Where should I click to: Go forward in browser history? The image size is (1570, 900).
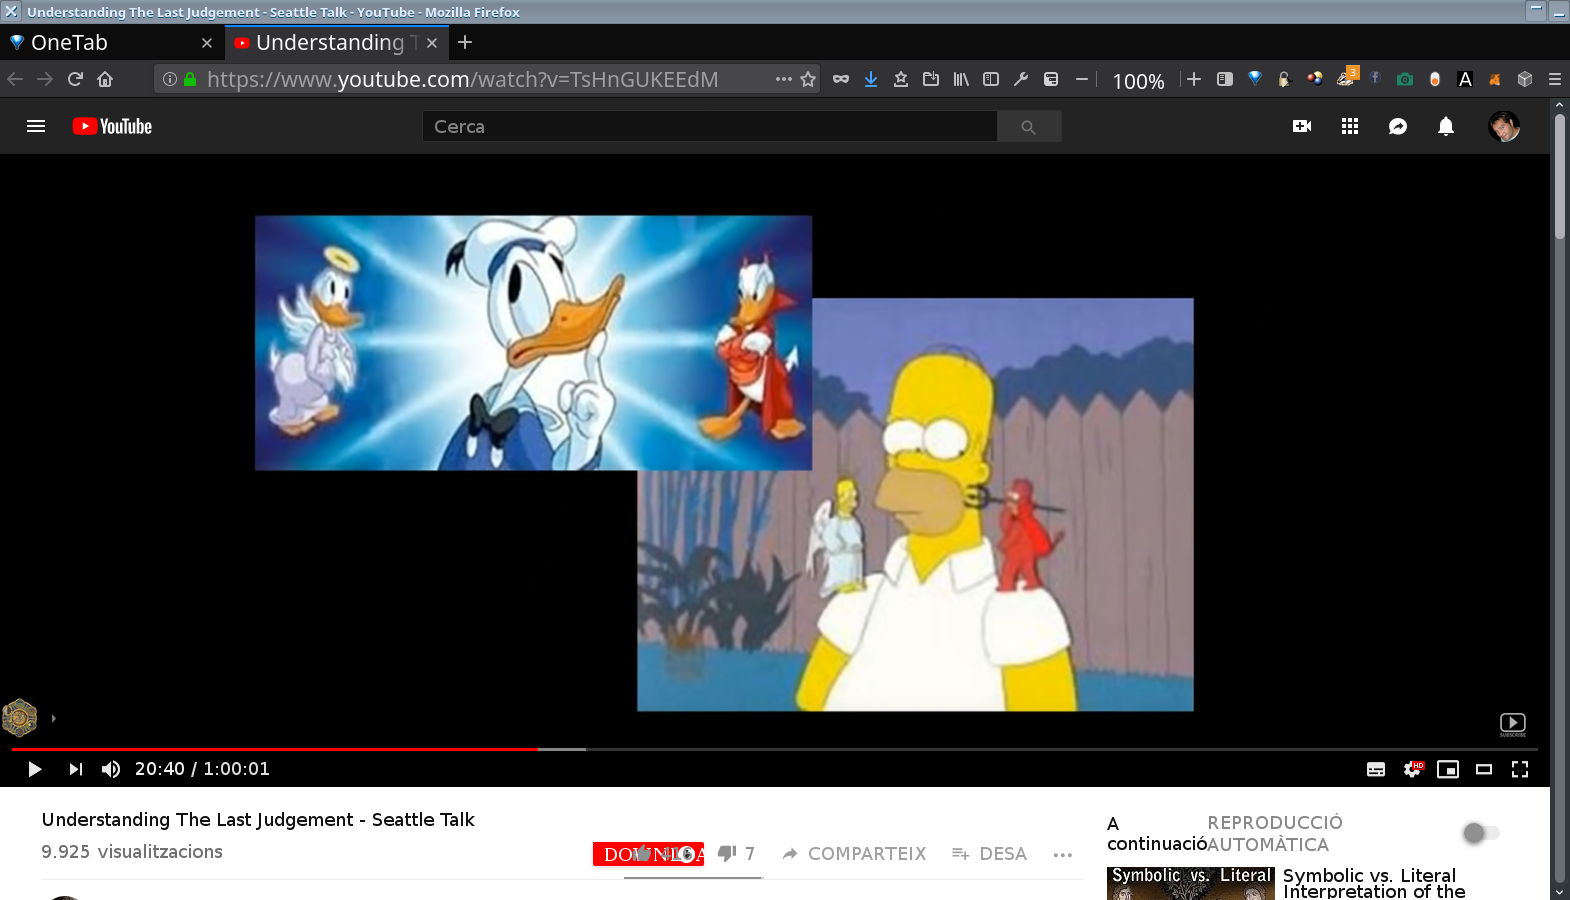click(45, 79)
